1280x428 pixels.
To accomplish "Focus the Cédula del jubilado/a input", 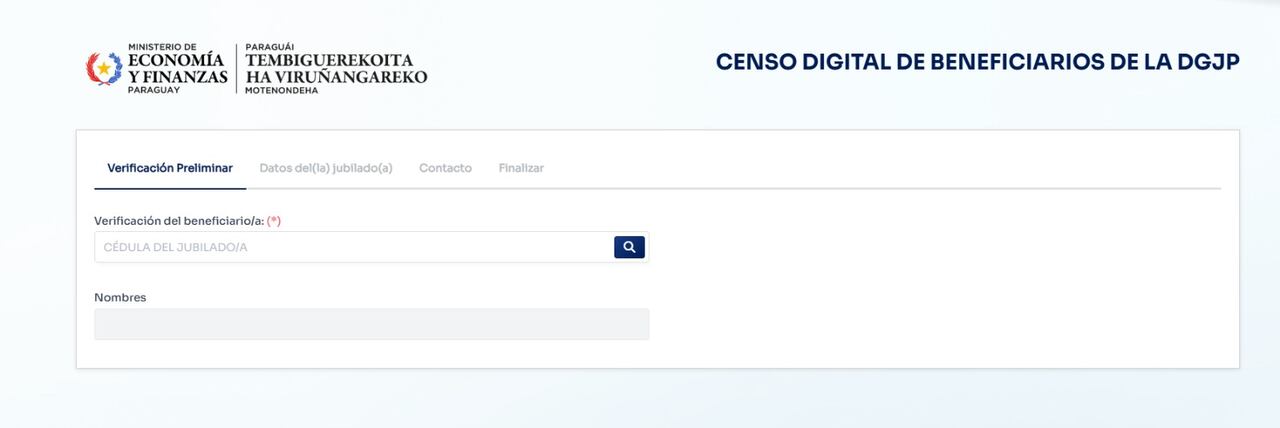I will tap(353, 247).
